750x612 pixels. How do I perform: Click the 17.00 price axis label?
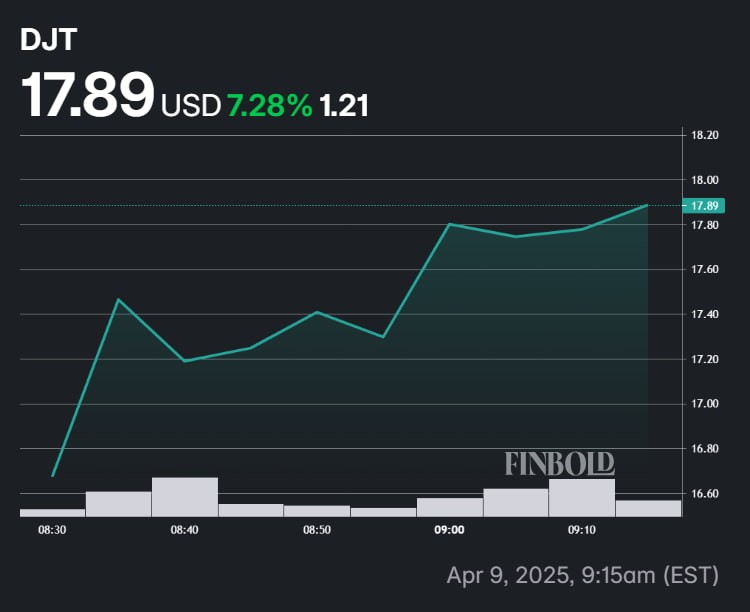coord(705,404)
